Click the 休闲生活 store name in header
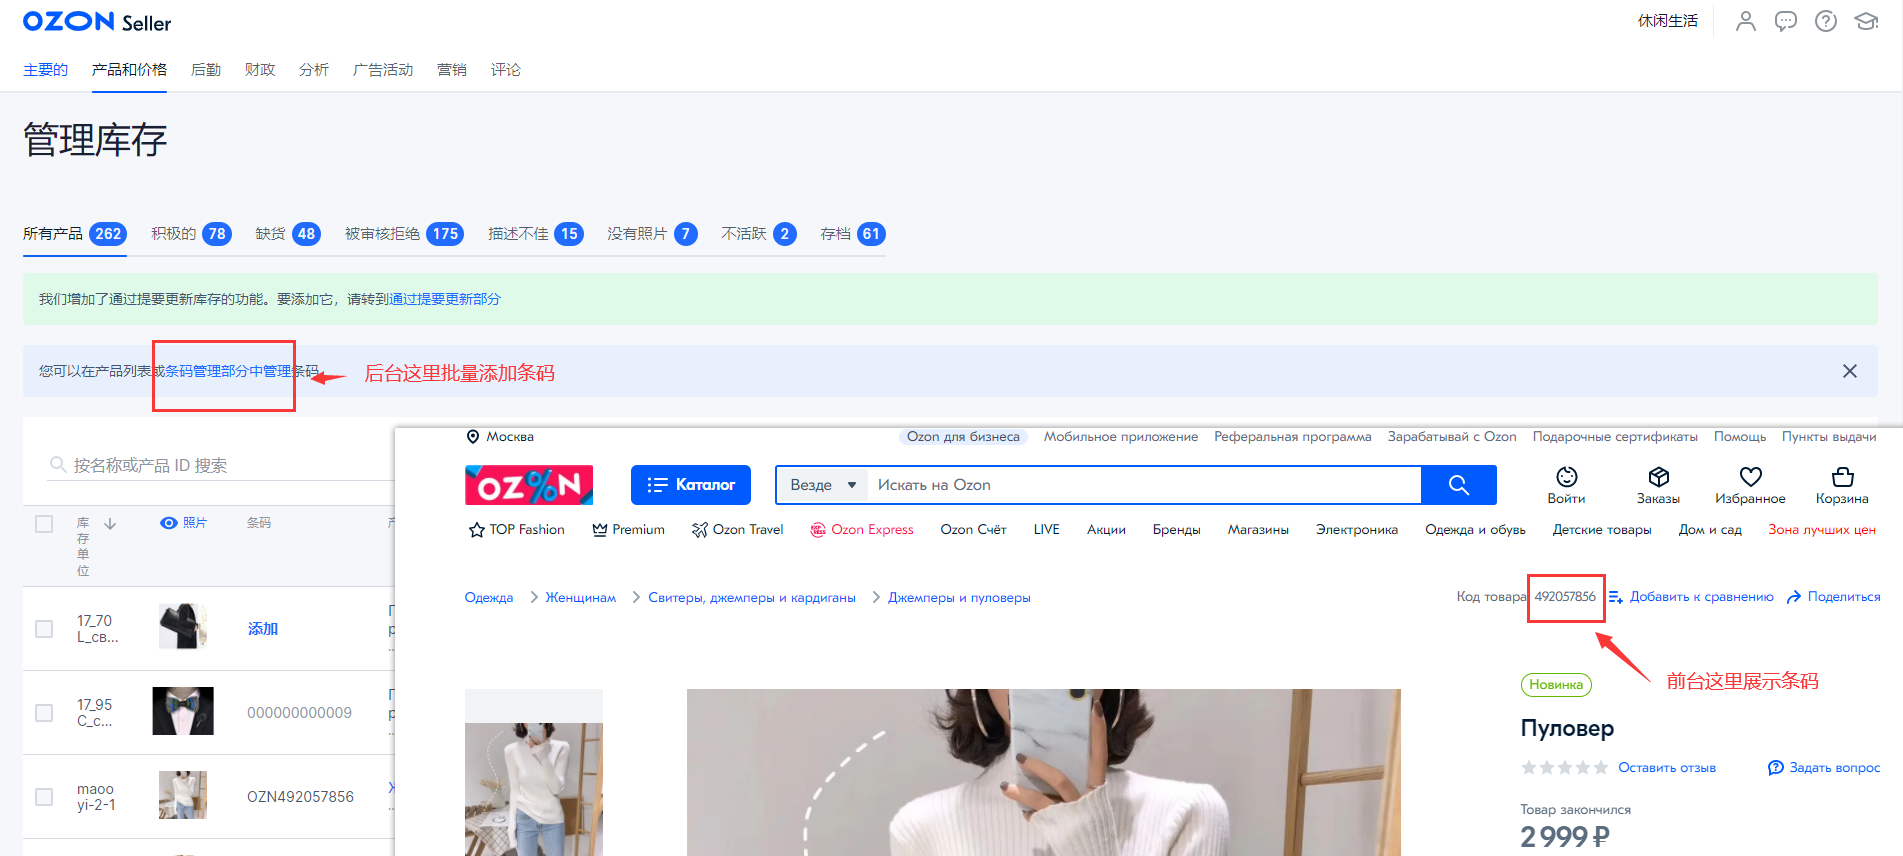This screenshot has height=856, width=1903. (x=1668, y=21)
